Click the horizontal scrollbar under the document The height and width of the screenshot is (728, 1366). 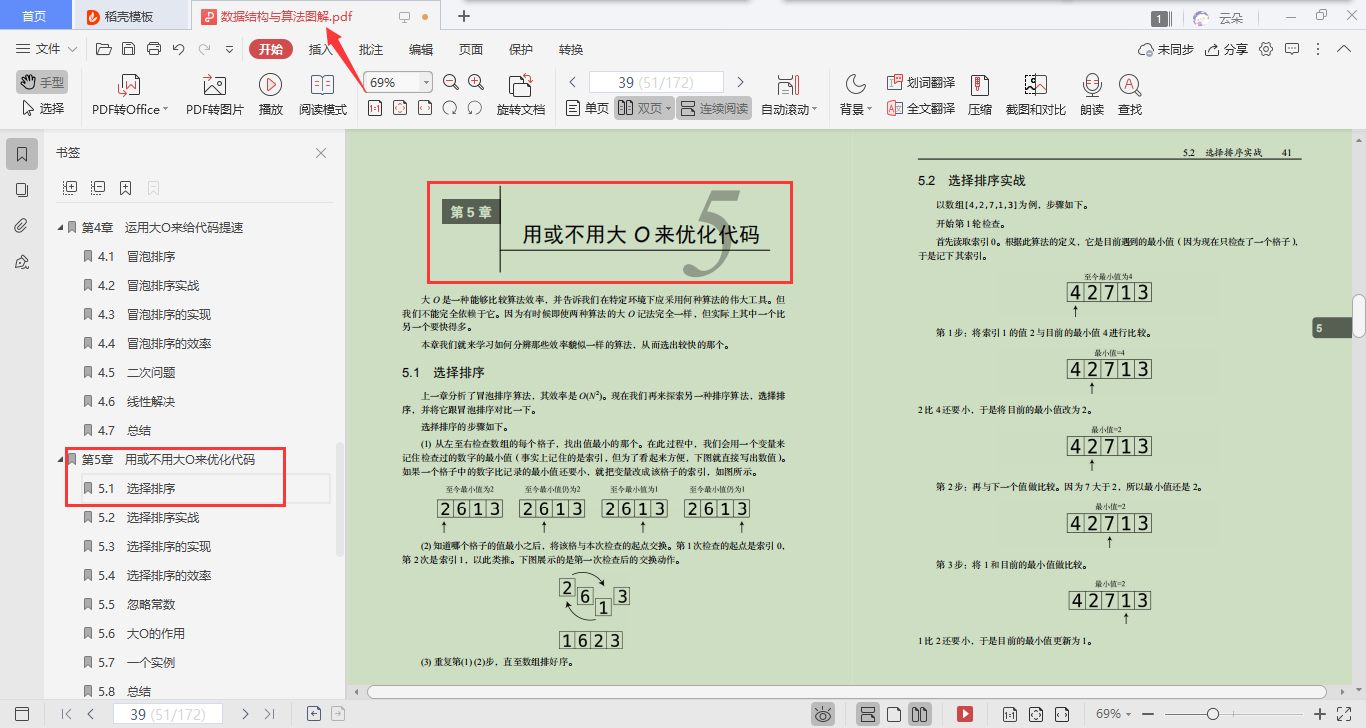click(x=847, y=691)
